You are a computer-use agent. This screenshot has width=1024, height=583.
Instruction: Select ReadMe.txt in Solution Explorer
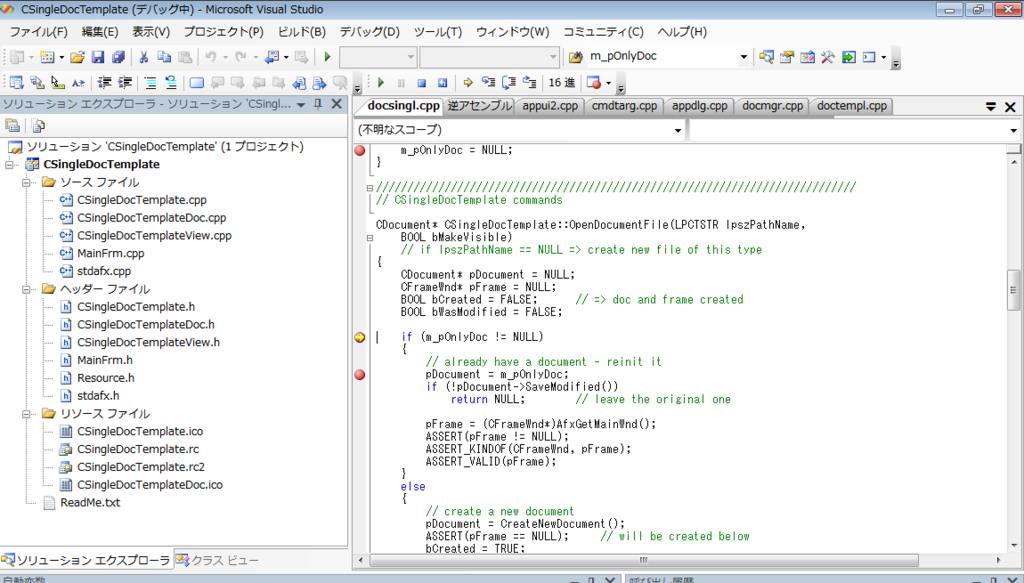(x=90, y=503)
